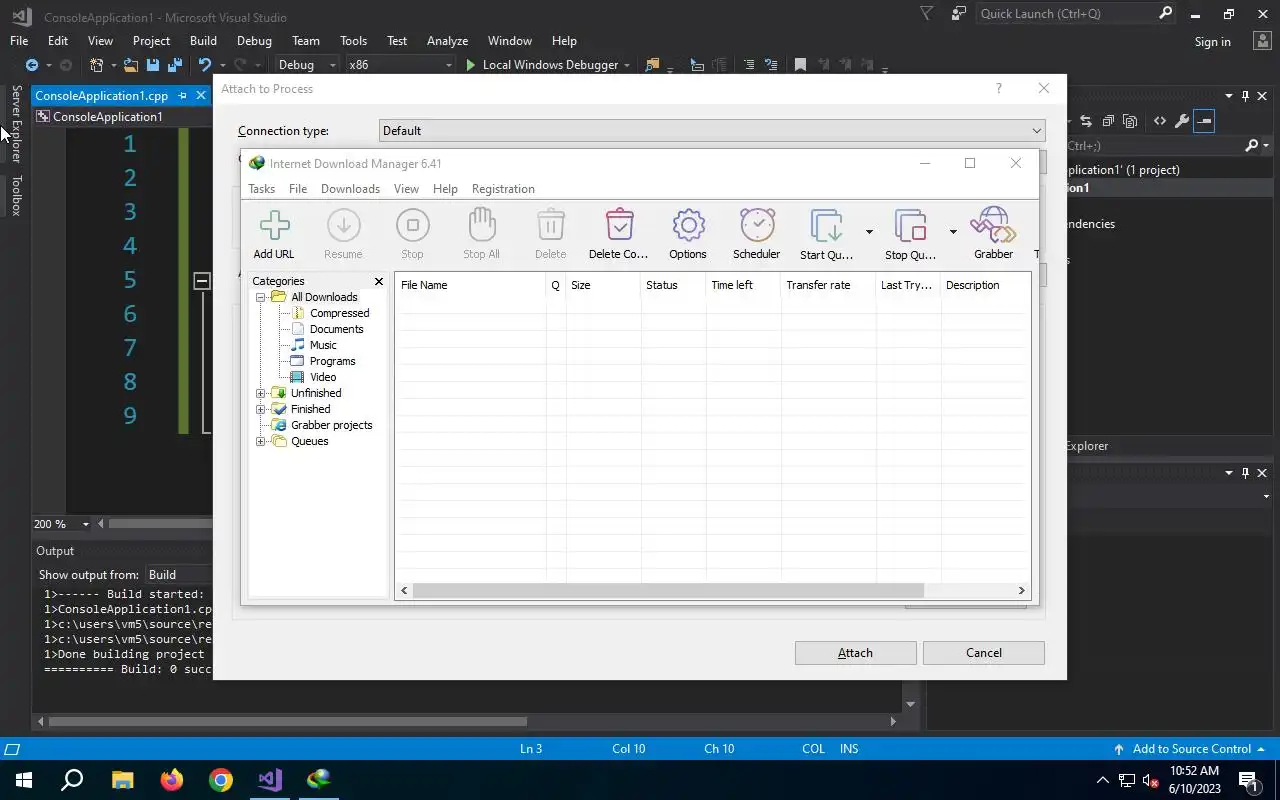Click the View Code icon in Solution Explorer

click(1159, 121)
